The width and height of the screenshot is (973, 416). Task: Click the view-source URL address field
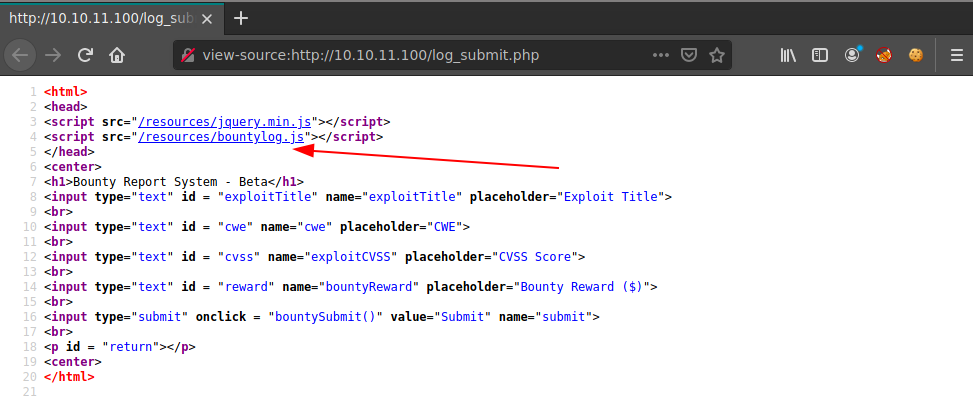[420, 55]
